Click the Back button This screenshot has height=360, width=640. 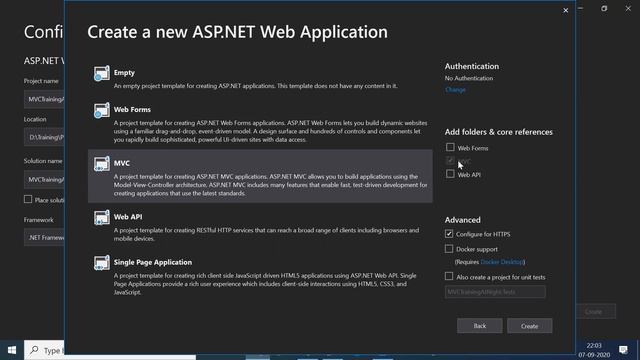[480, 326]
